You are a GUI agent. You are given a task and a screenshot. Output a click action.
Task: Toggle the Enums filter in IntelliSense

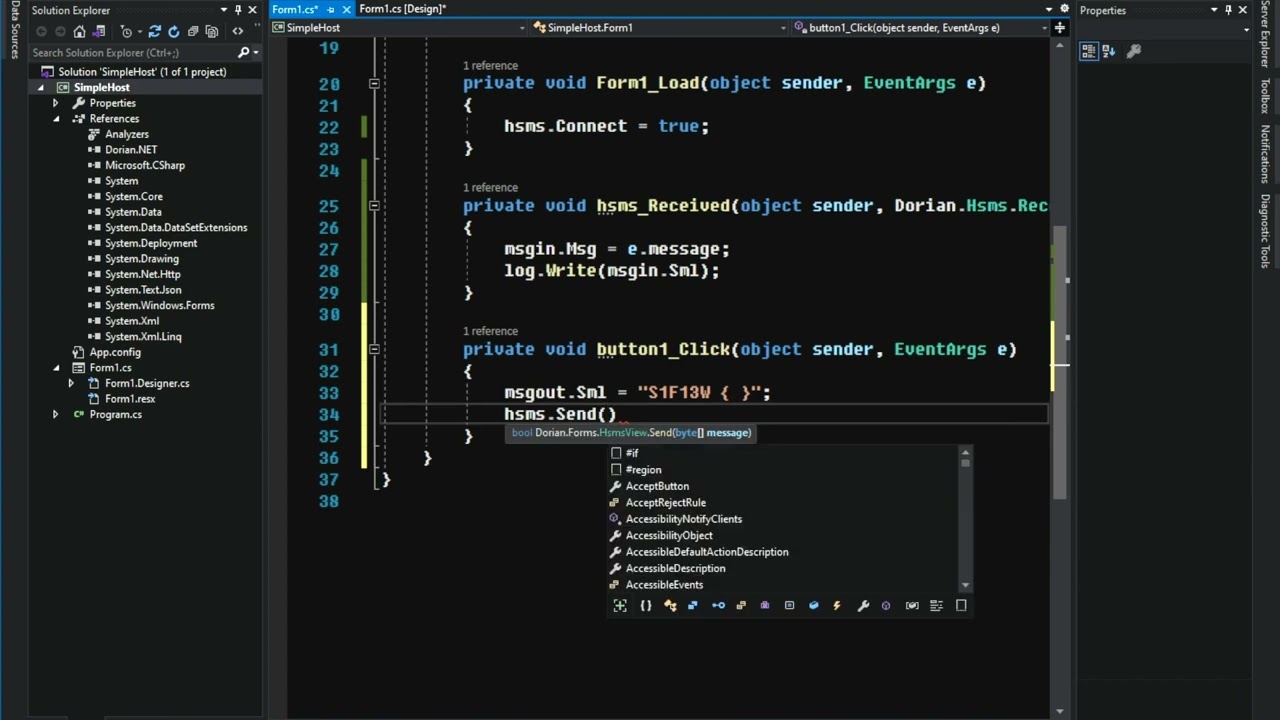tap(741, 605)
